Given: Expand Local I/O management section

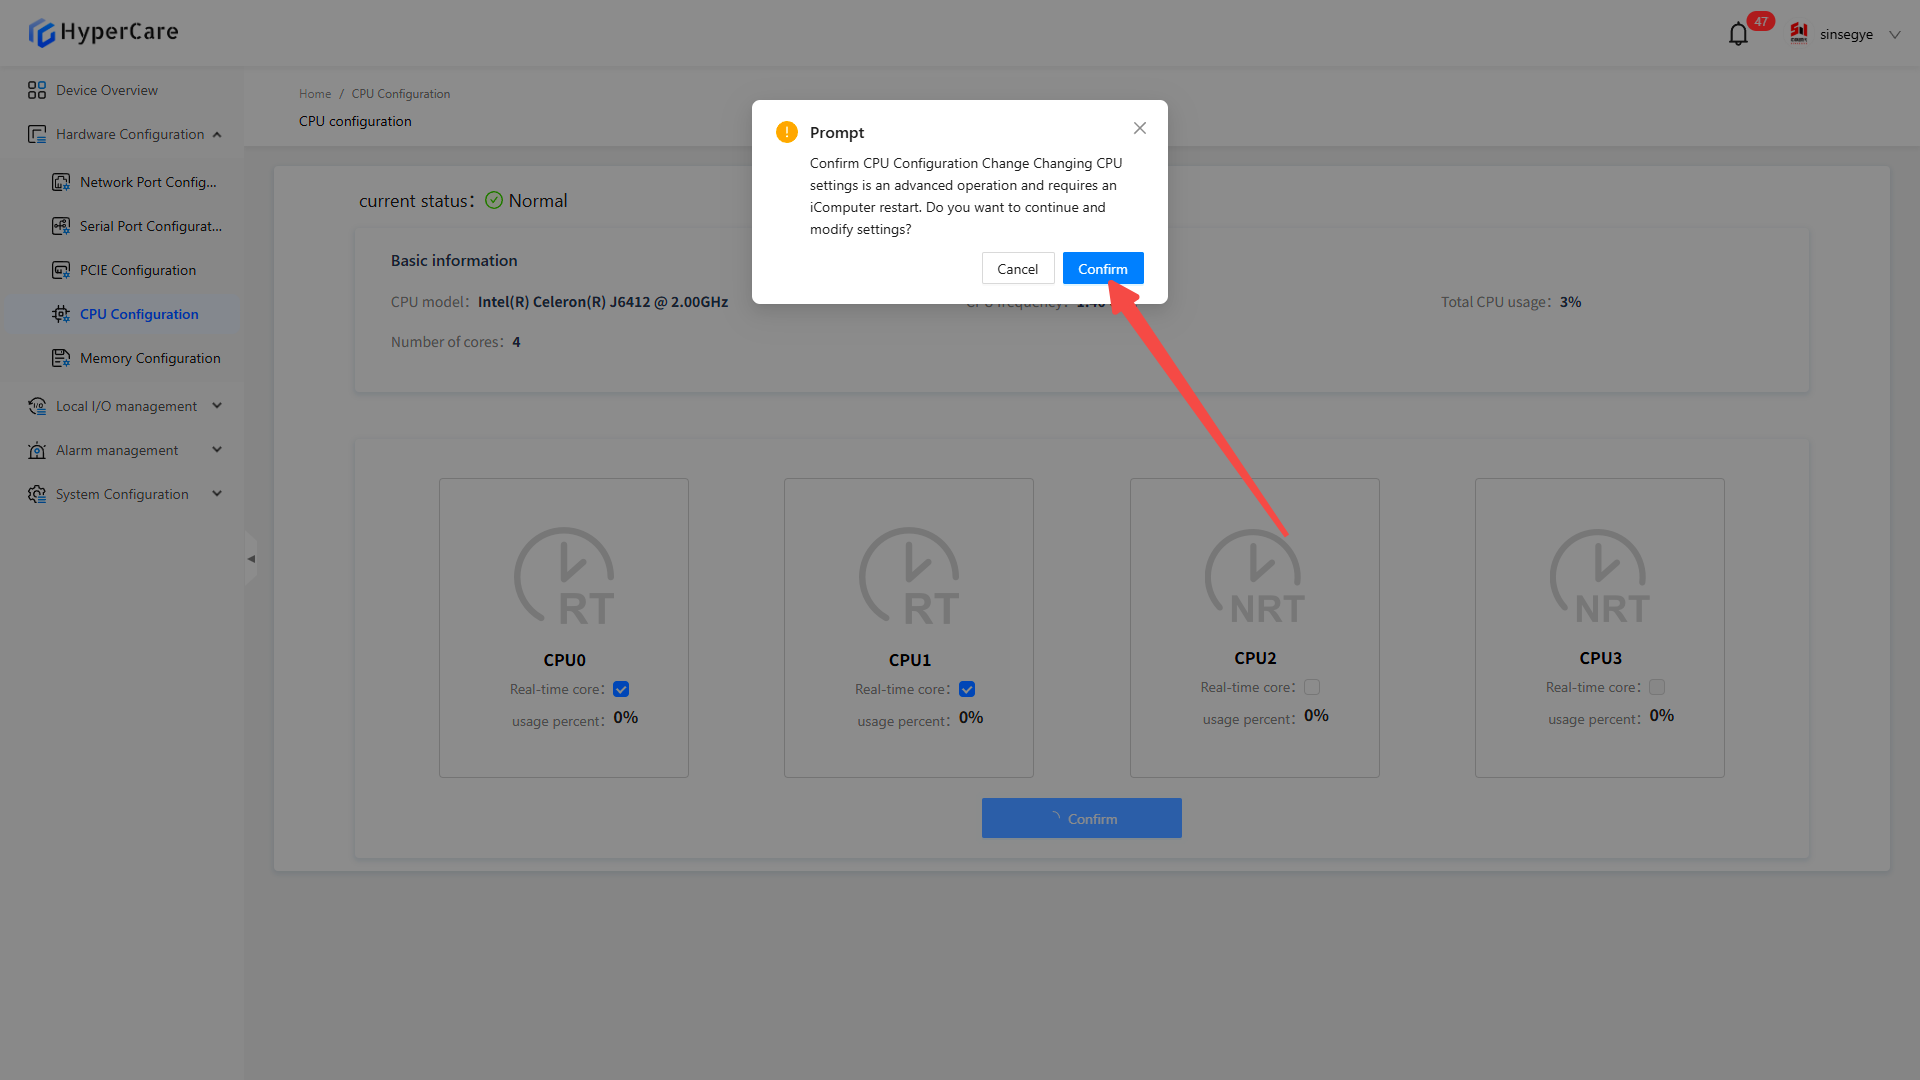Looking at the screenshot, I should click(217, 406).
